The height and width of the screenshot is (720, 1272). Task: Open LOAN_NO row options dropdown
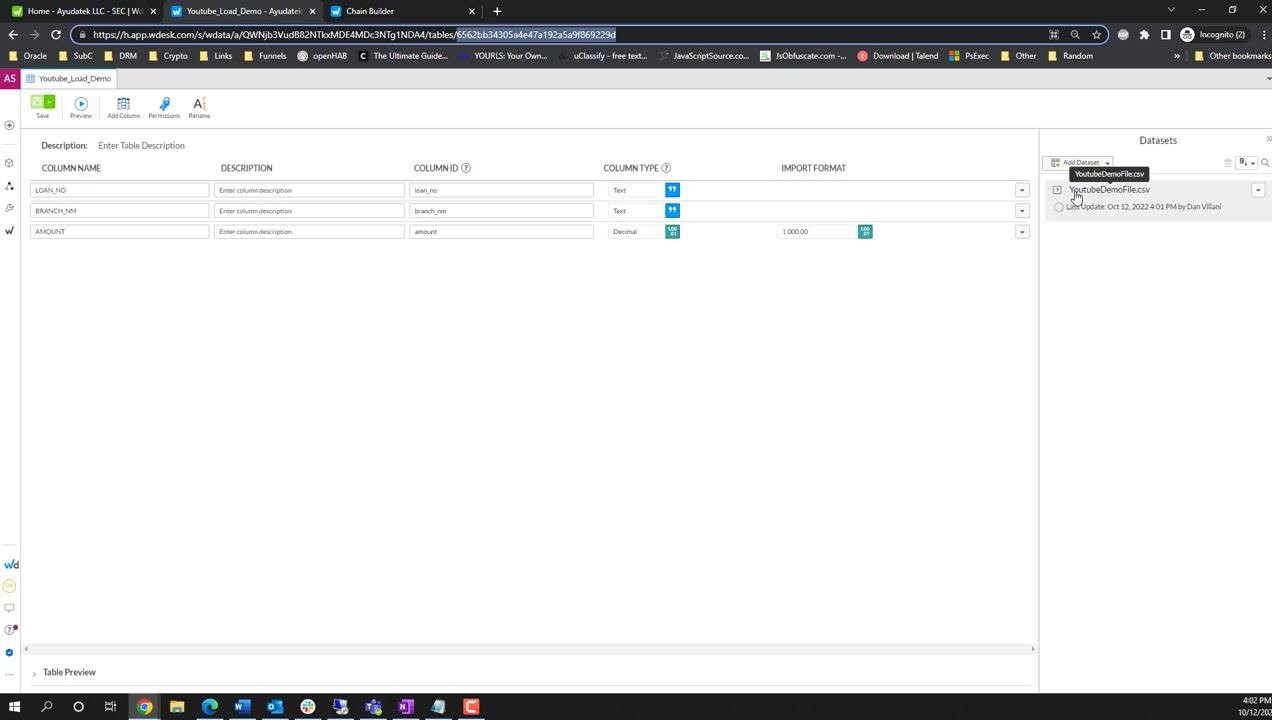1021,190
